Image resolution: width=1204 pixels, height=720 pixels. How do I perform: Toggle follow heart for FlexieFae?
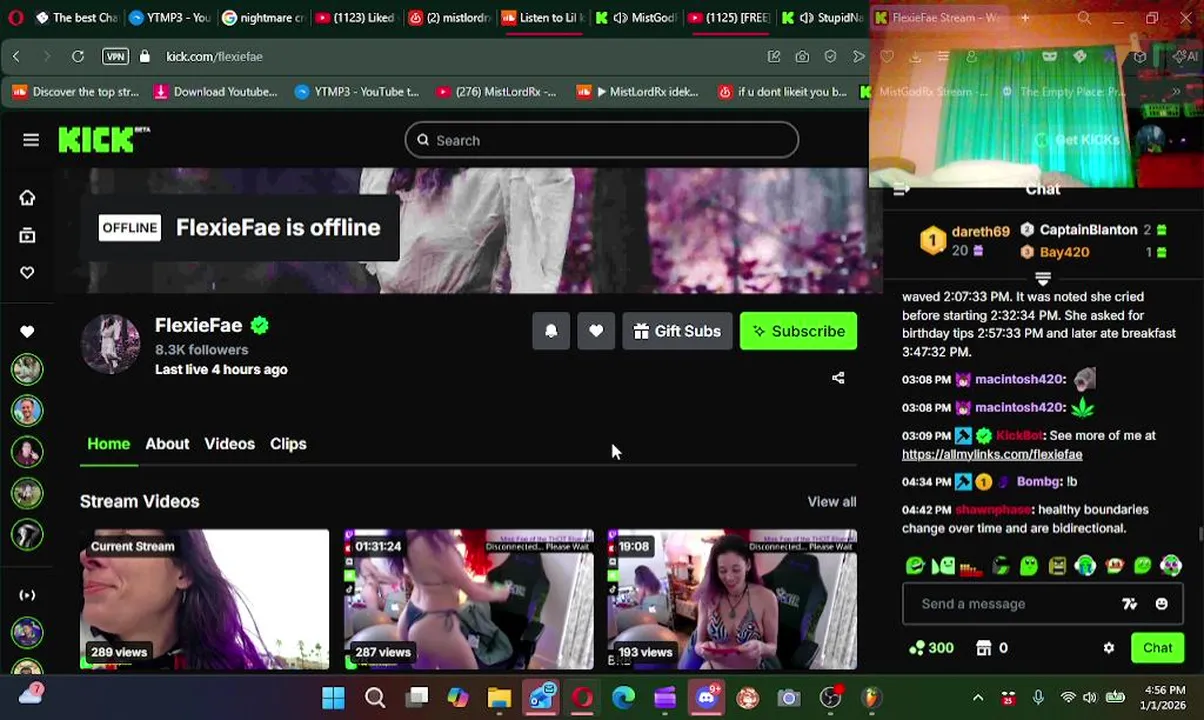596,331
